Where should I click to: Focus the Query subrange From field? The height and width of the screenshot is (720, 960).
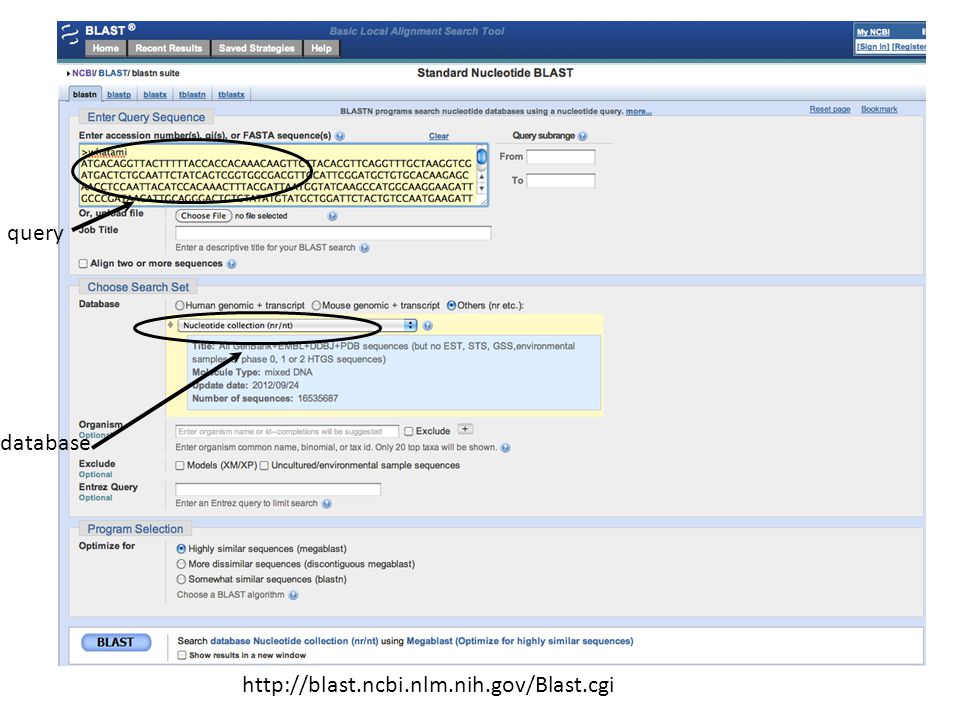(x=560, y=157)
